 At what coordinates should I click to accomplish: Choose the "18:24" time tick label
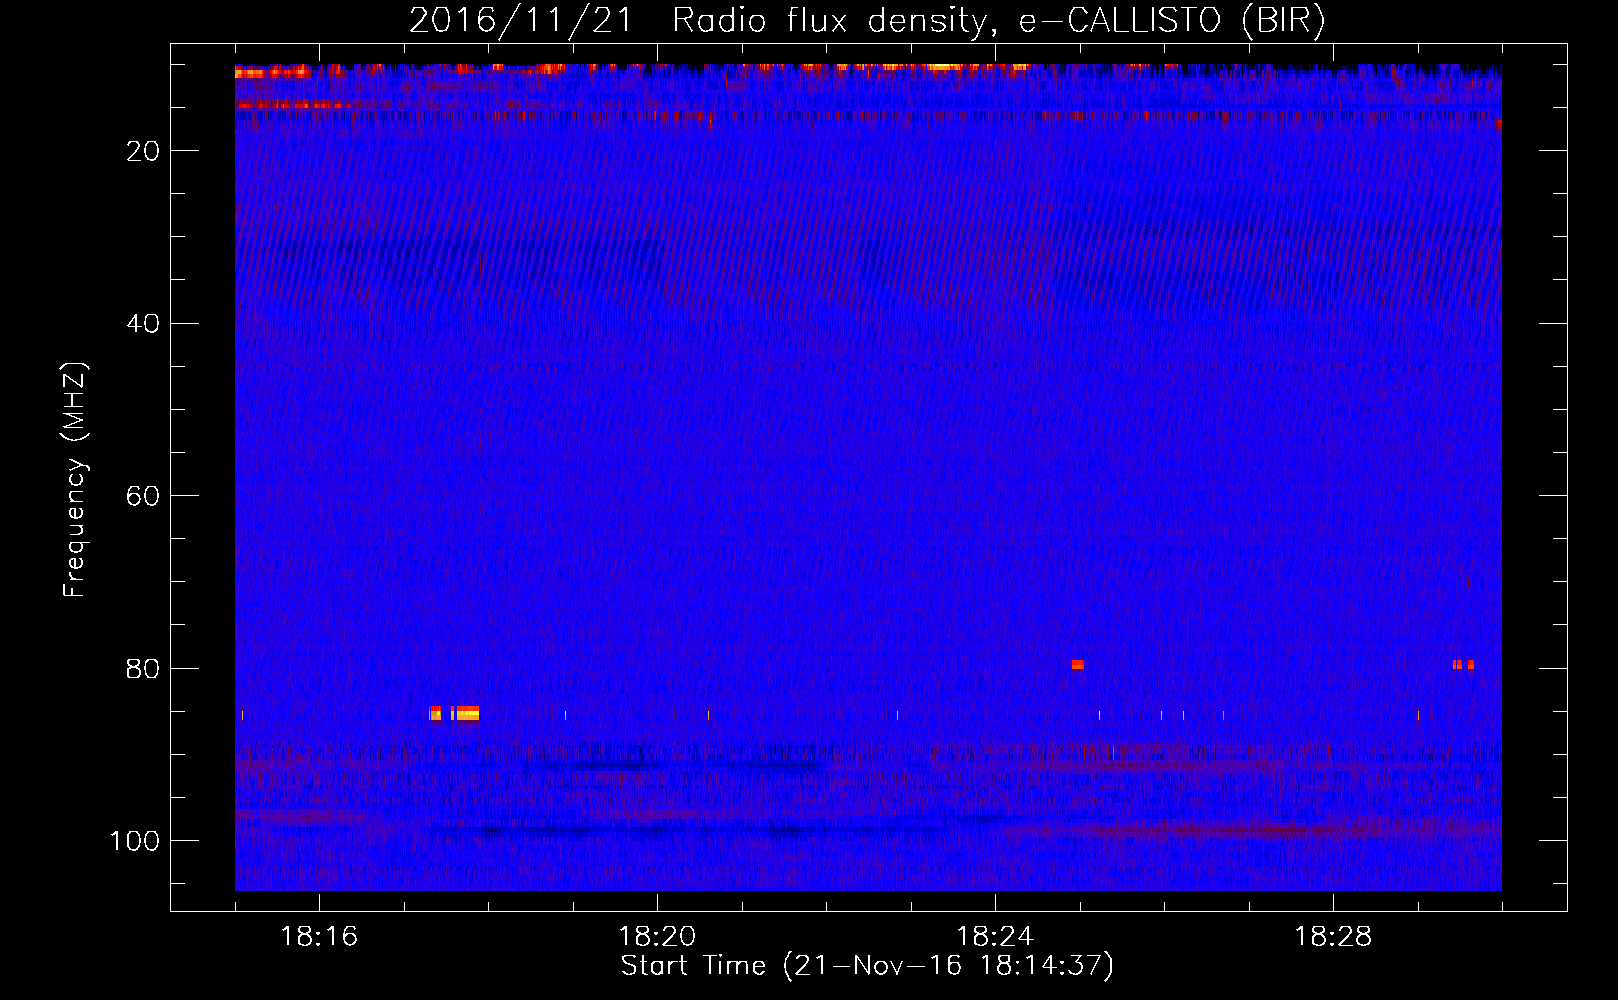coord(995,937)
